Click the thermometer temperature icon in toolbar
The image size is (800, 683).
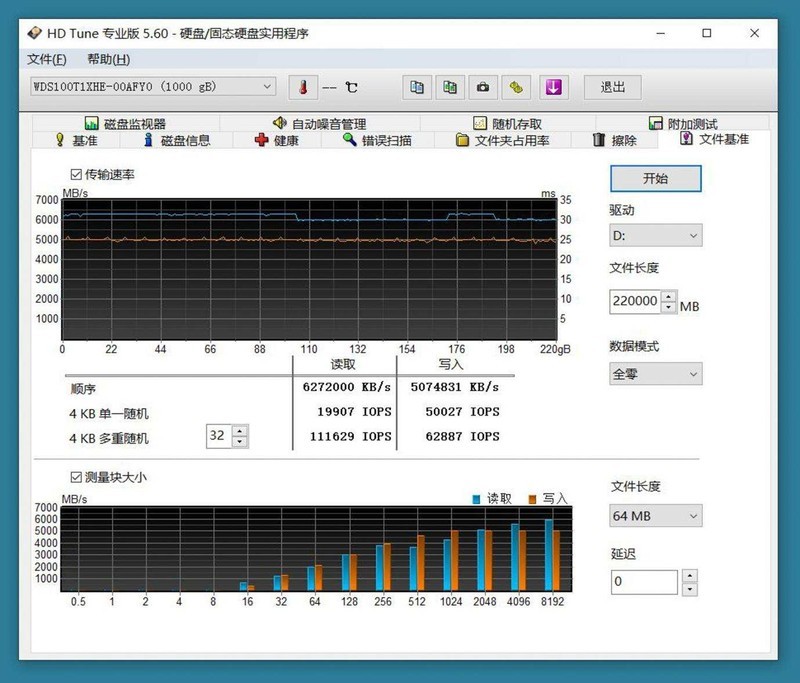click(x=303, y=87)
